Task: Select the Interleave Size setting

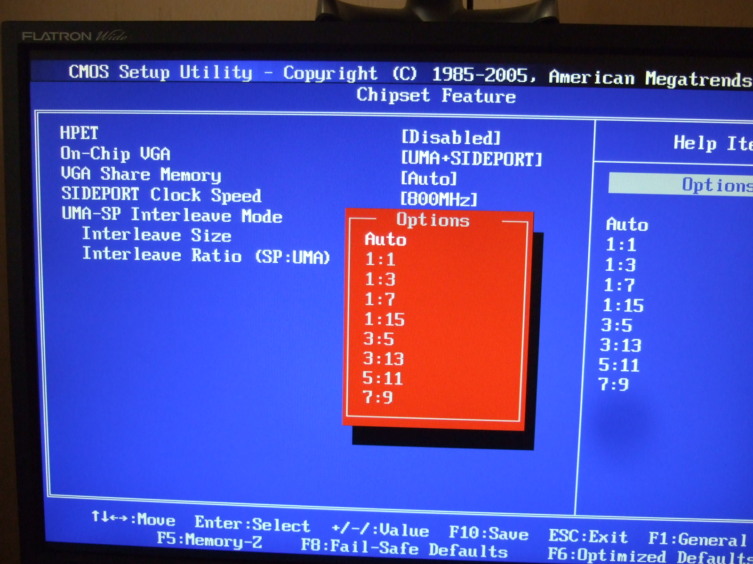Action: [157, 234]
